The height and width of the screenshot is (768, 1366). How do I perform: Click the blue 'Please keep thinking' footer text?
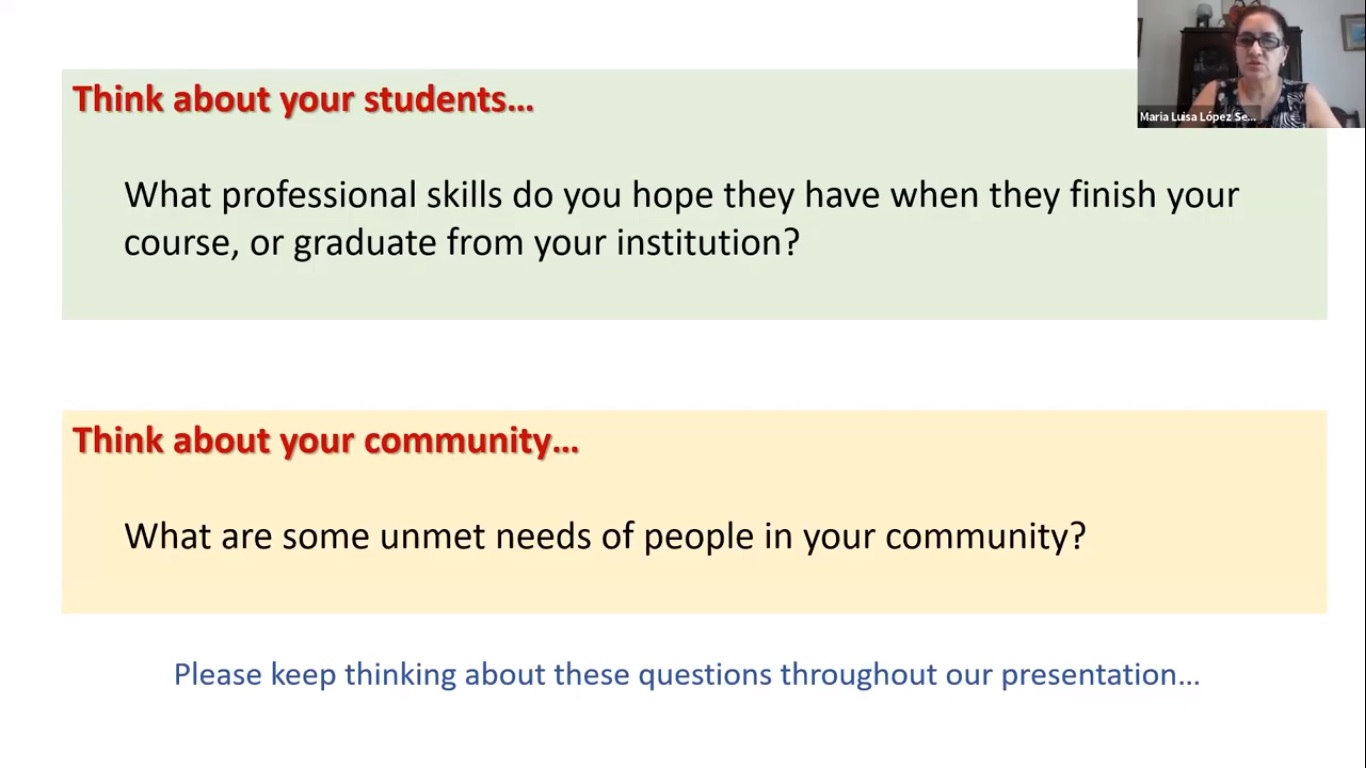coord(686,674)
